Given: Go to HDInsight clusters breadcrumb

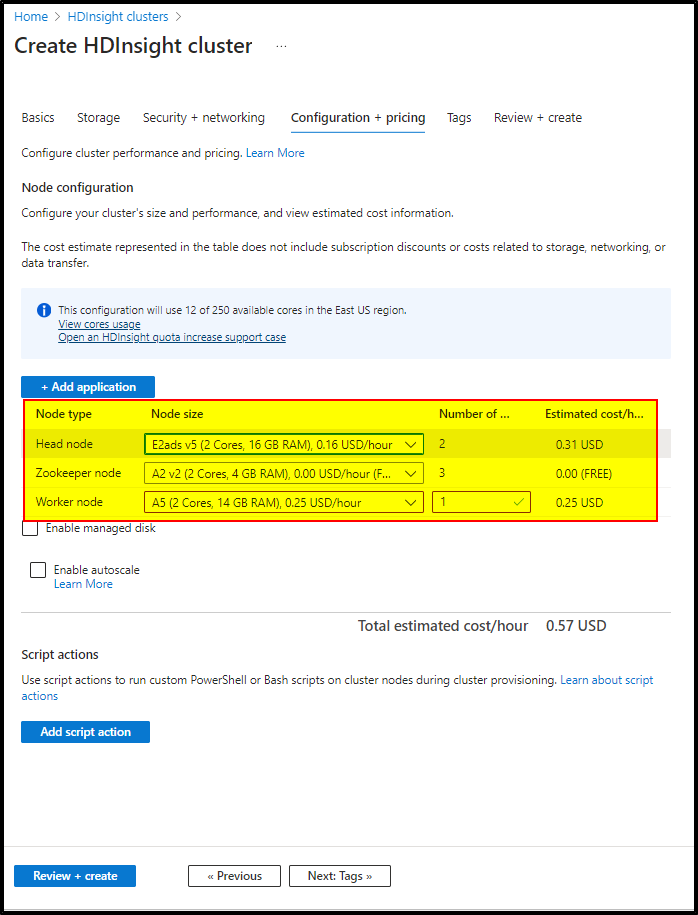Looking at the screenshot, I should click(x=118, y=16).
